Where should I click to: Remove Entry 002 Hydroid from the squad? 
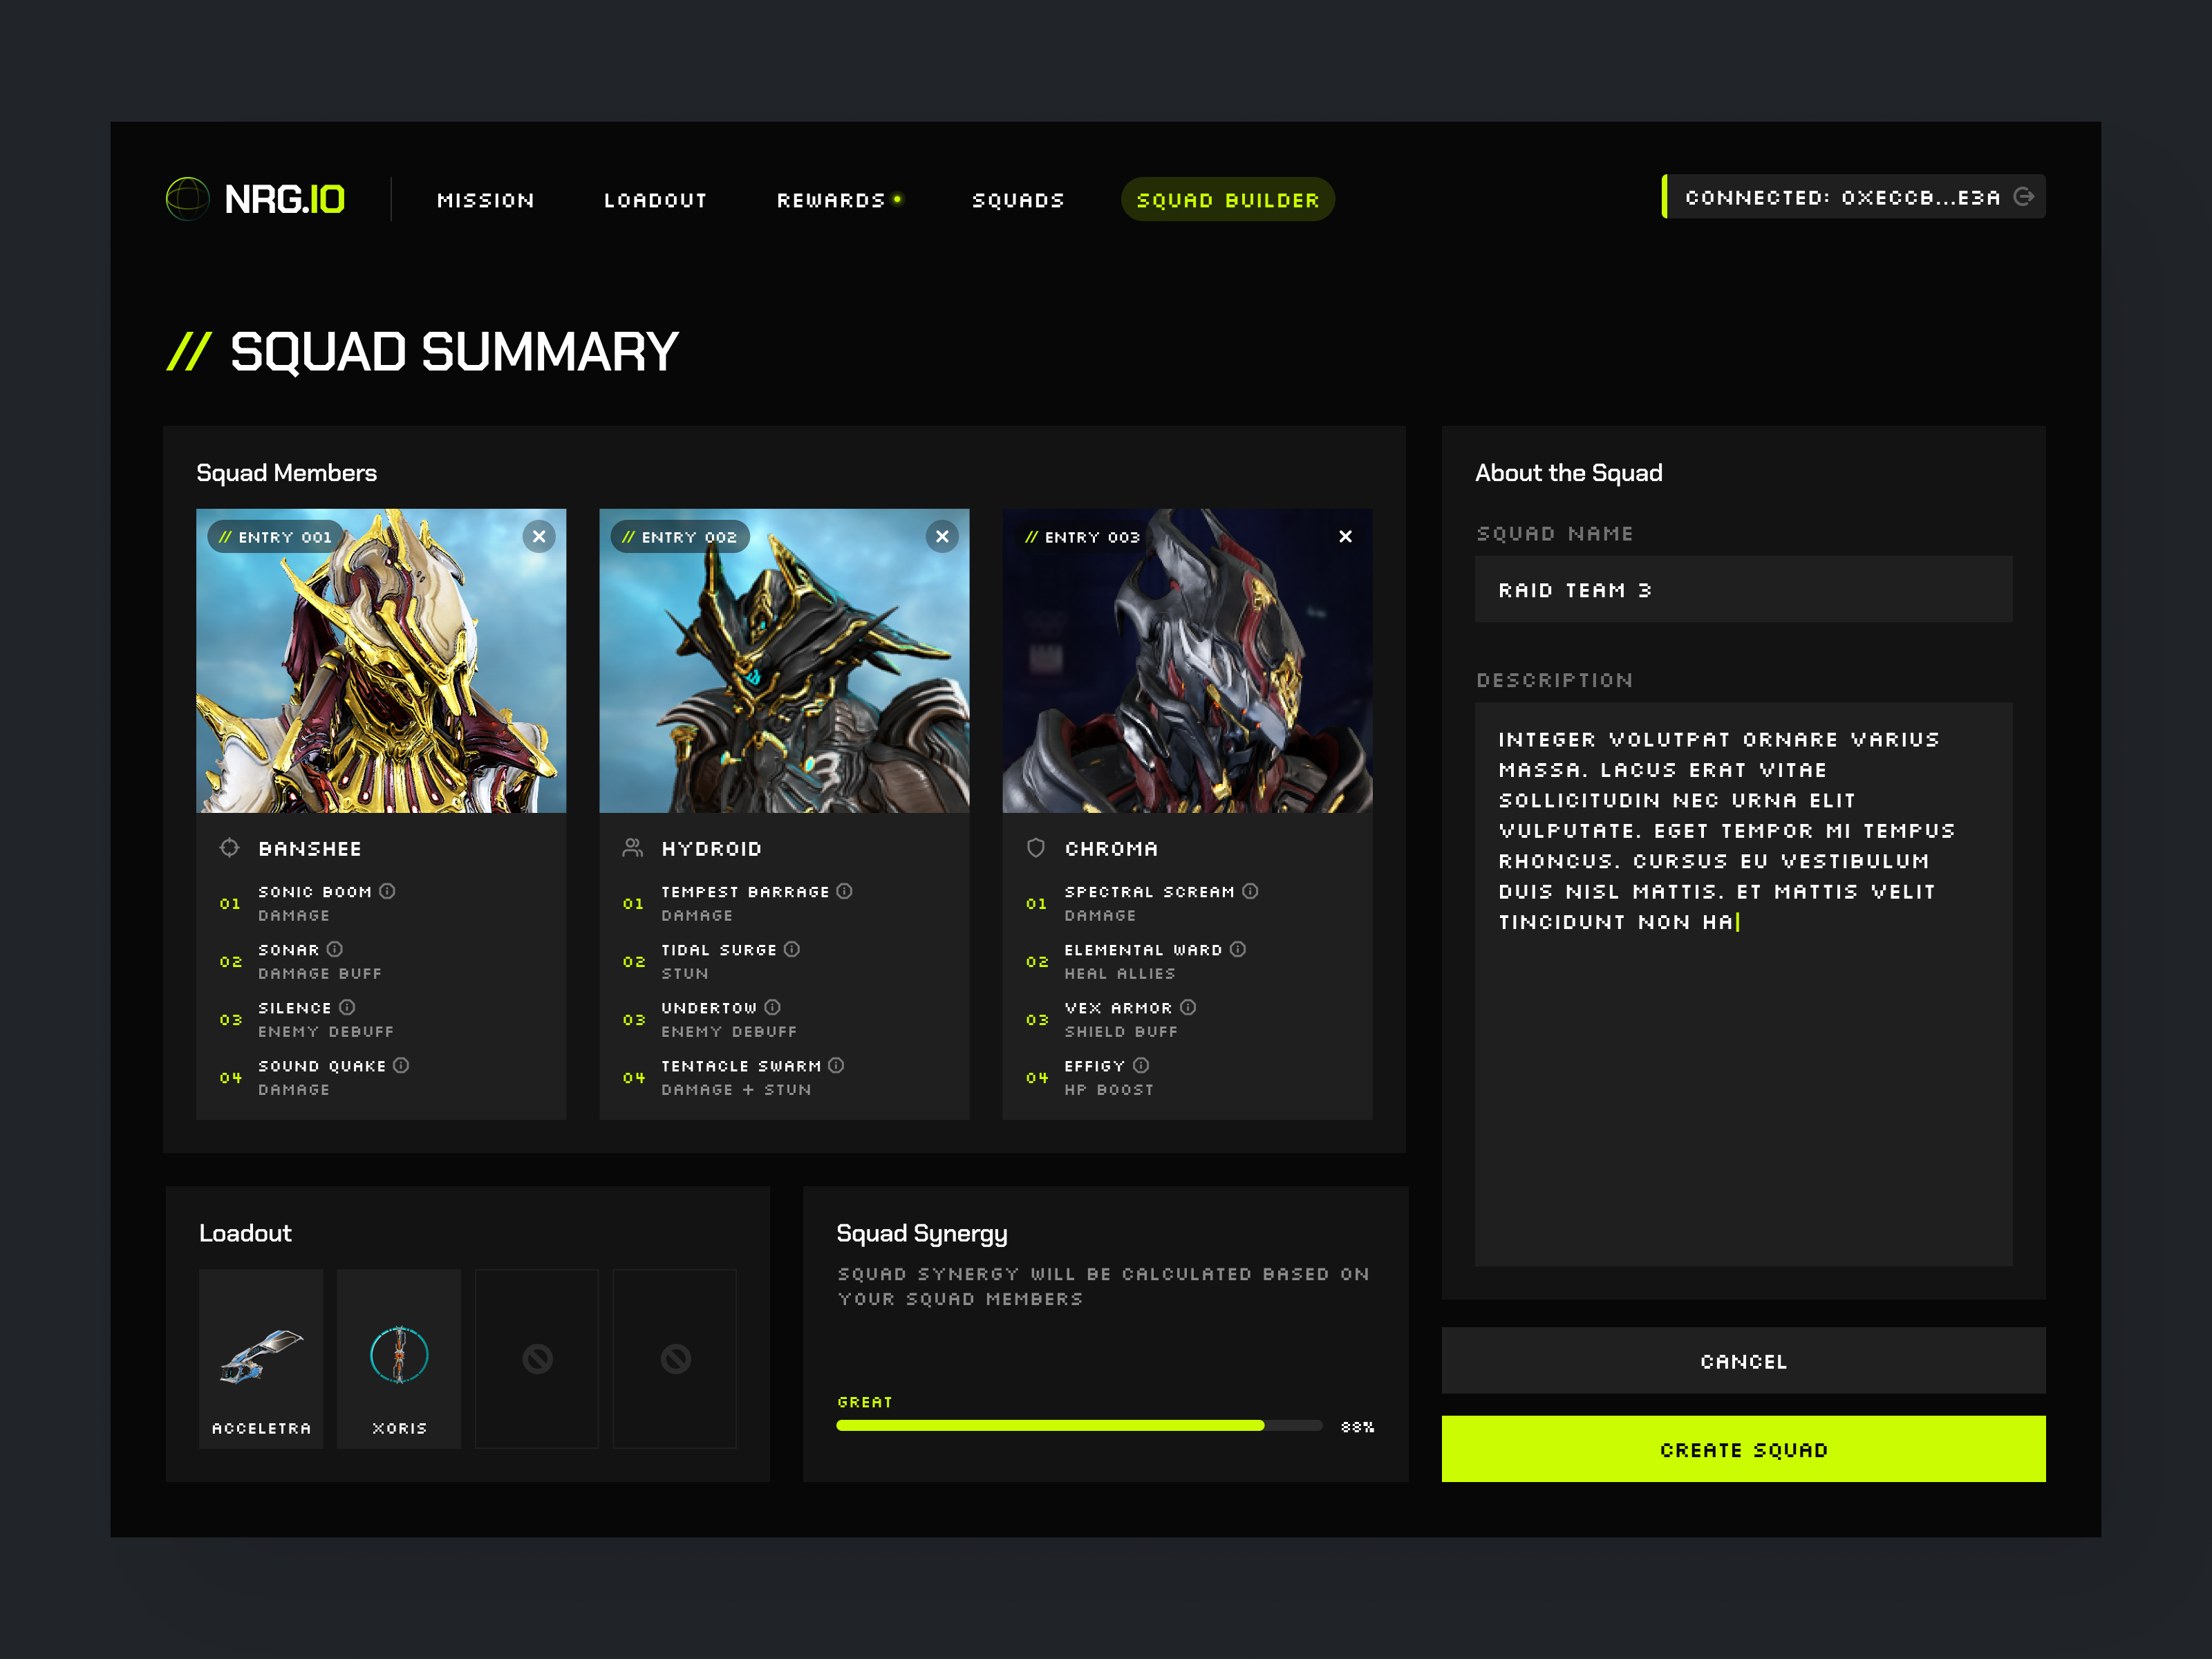point(942,537)
